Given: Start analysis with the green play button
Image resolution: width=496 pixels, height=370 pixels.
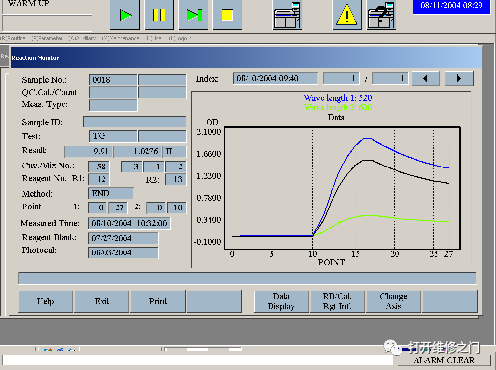Looking at the screenshot, I should click(x=125, y=15).
